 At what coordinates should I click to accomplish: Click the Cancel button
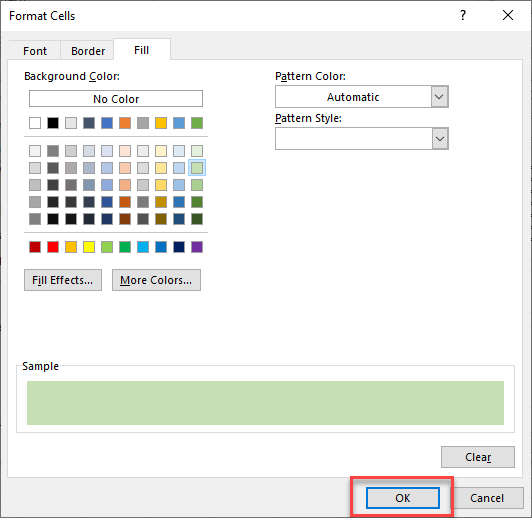tap(487, 498)
